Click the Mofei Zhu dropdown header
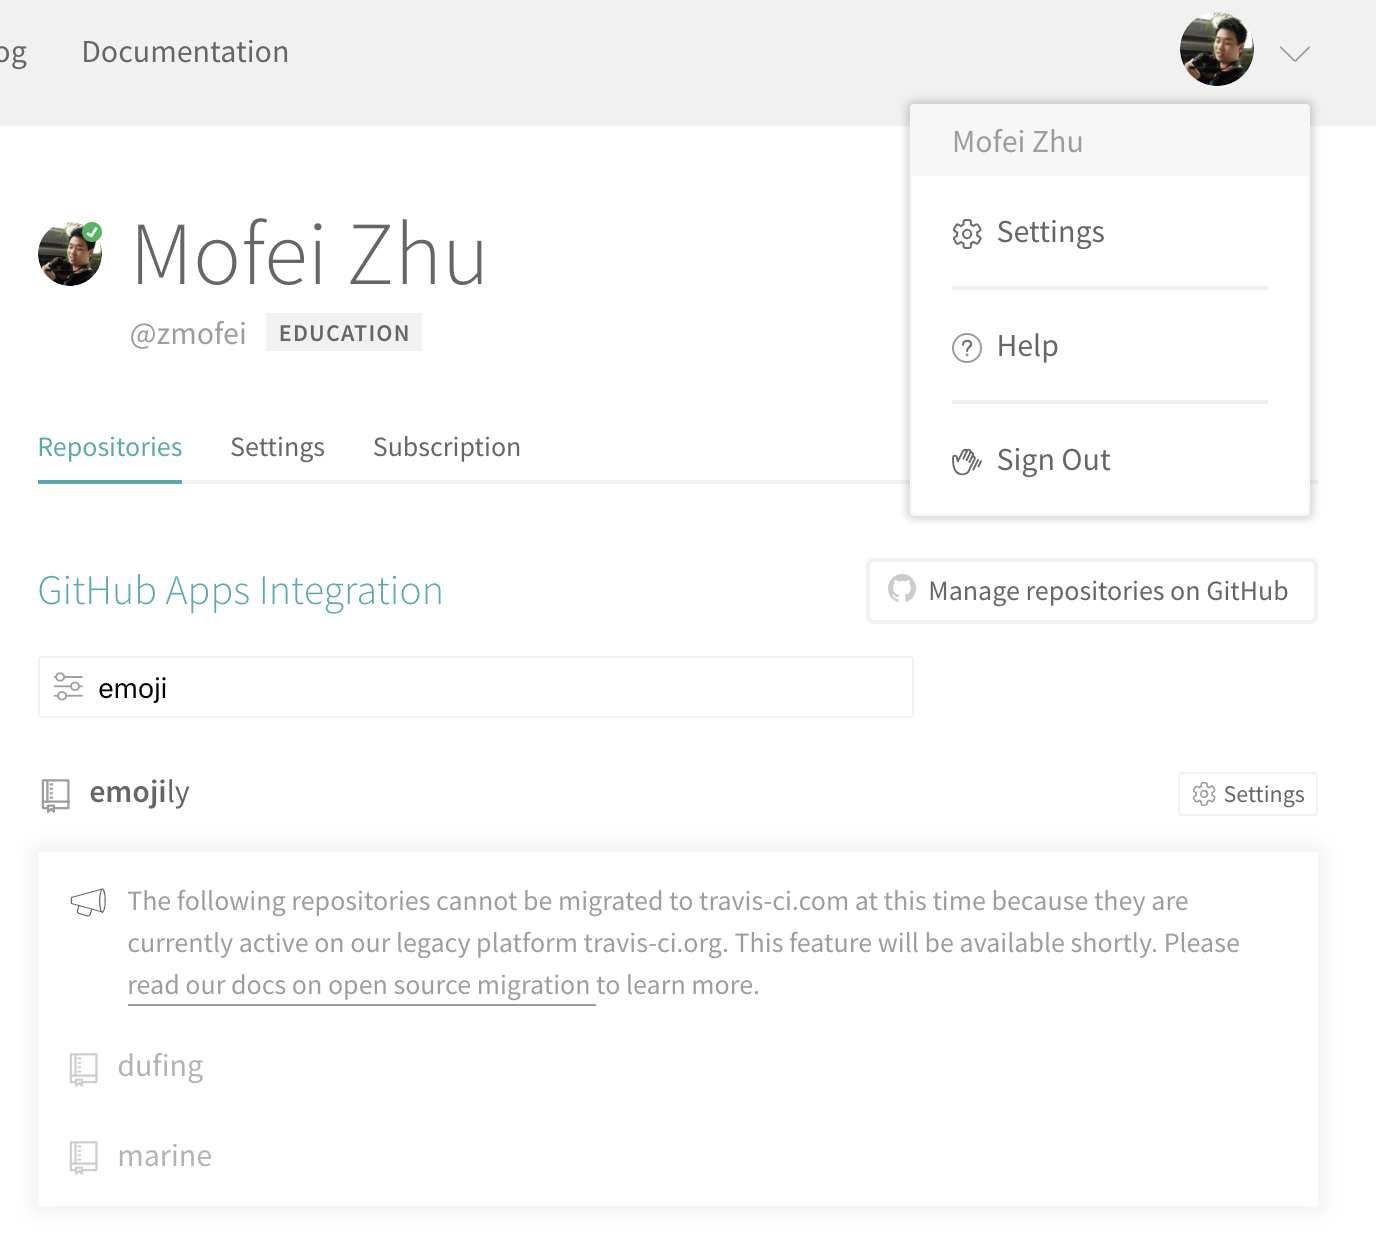Image resolution: width=1376 pixels, height=1234 pixels. 1110,141
